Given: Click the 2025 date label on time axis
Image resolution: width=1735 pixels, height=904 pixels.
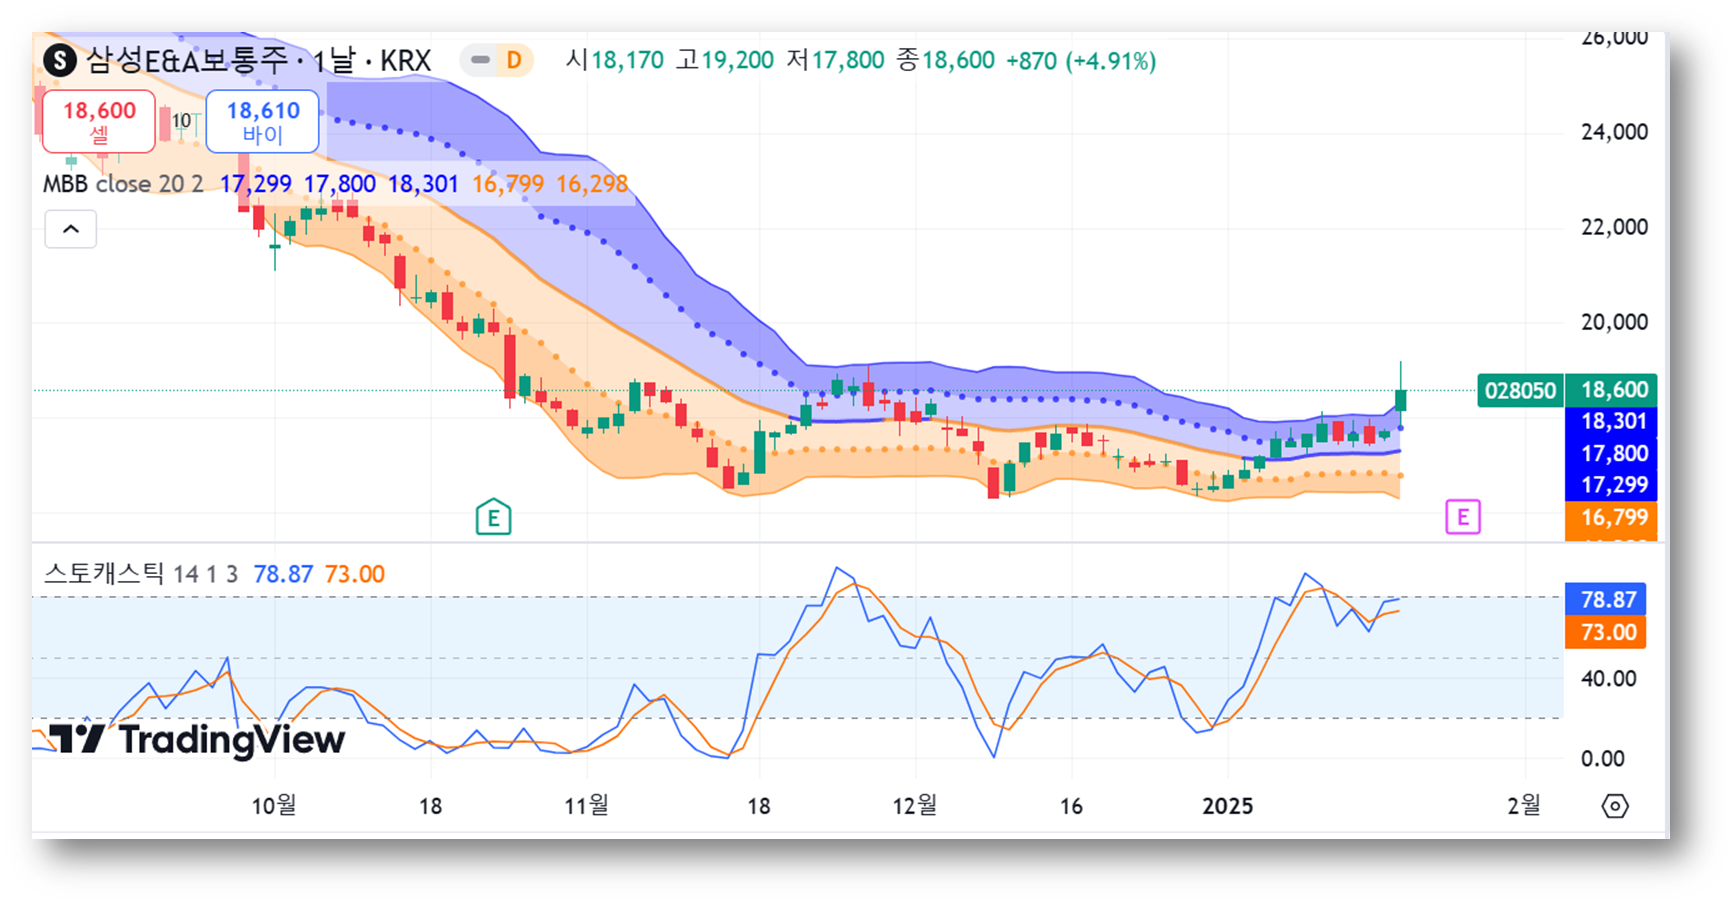Looking at the screenshot, I should pyautogui.click(x=1227, y=806).
